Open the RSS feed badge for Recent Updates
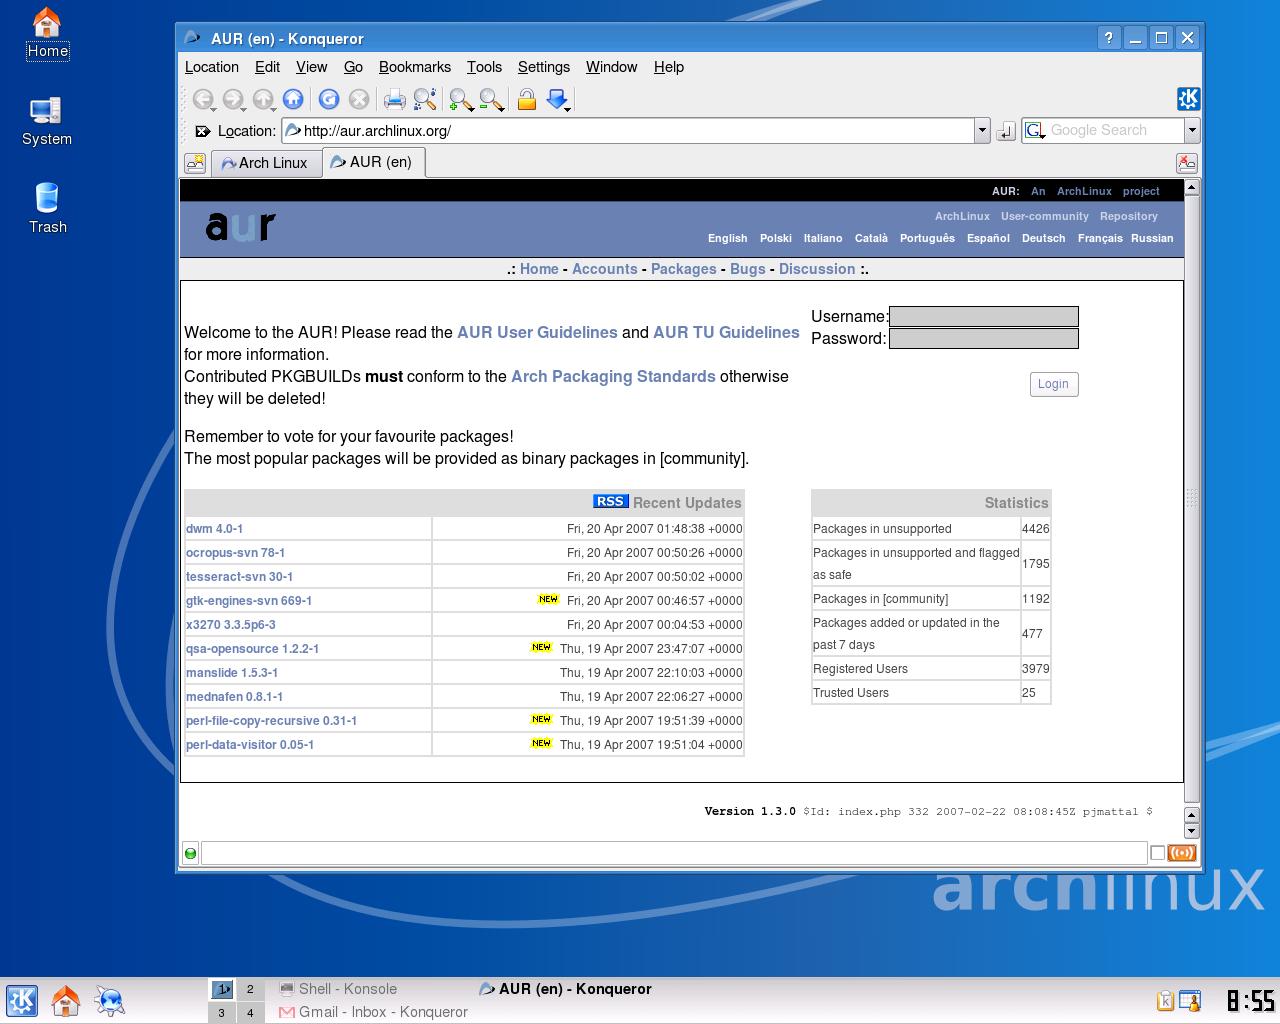The image size is (1280, 1024). pyautogui.click(x=610, y=502)
